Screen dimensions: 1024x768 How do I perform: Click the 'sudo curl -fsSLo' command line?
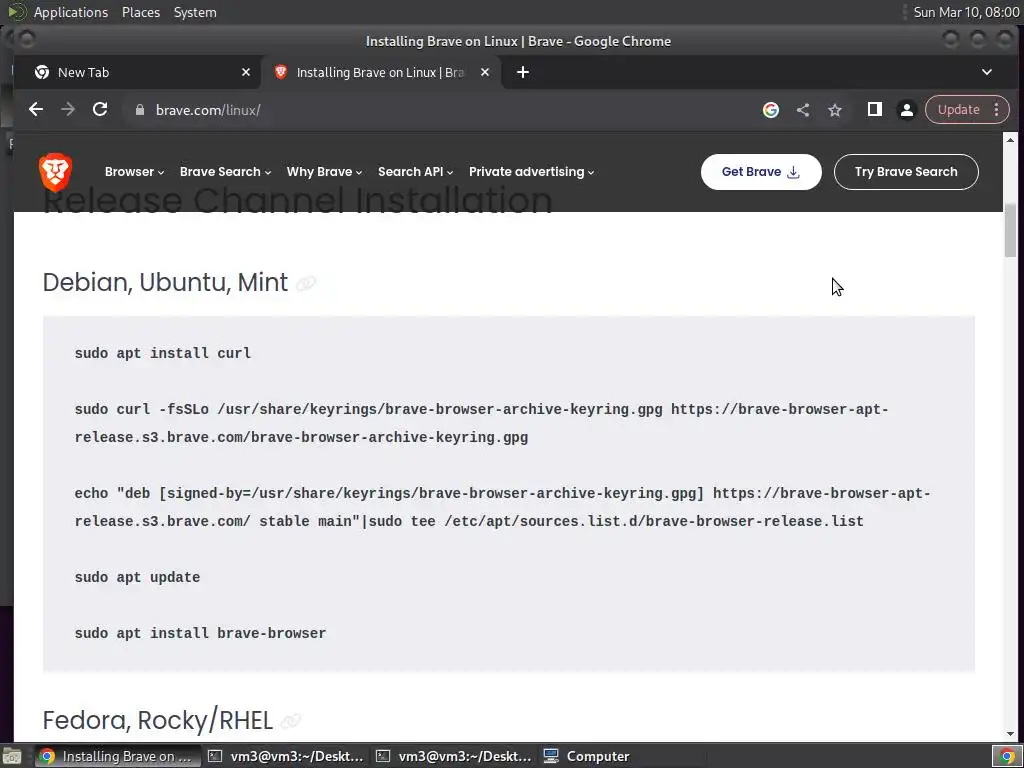[481, 423]
